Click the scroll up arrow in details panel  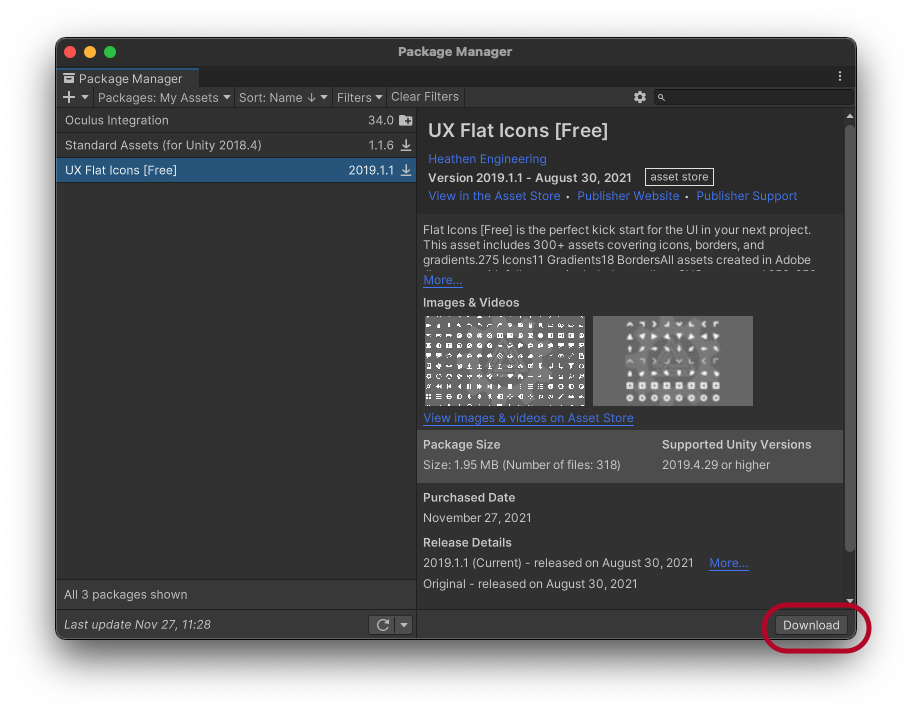pos(850,116)
